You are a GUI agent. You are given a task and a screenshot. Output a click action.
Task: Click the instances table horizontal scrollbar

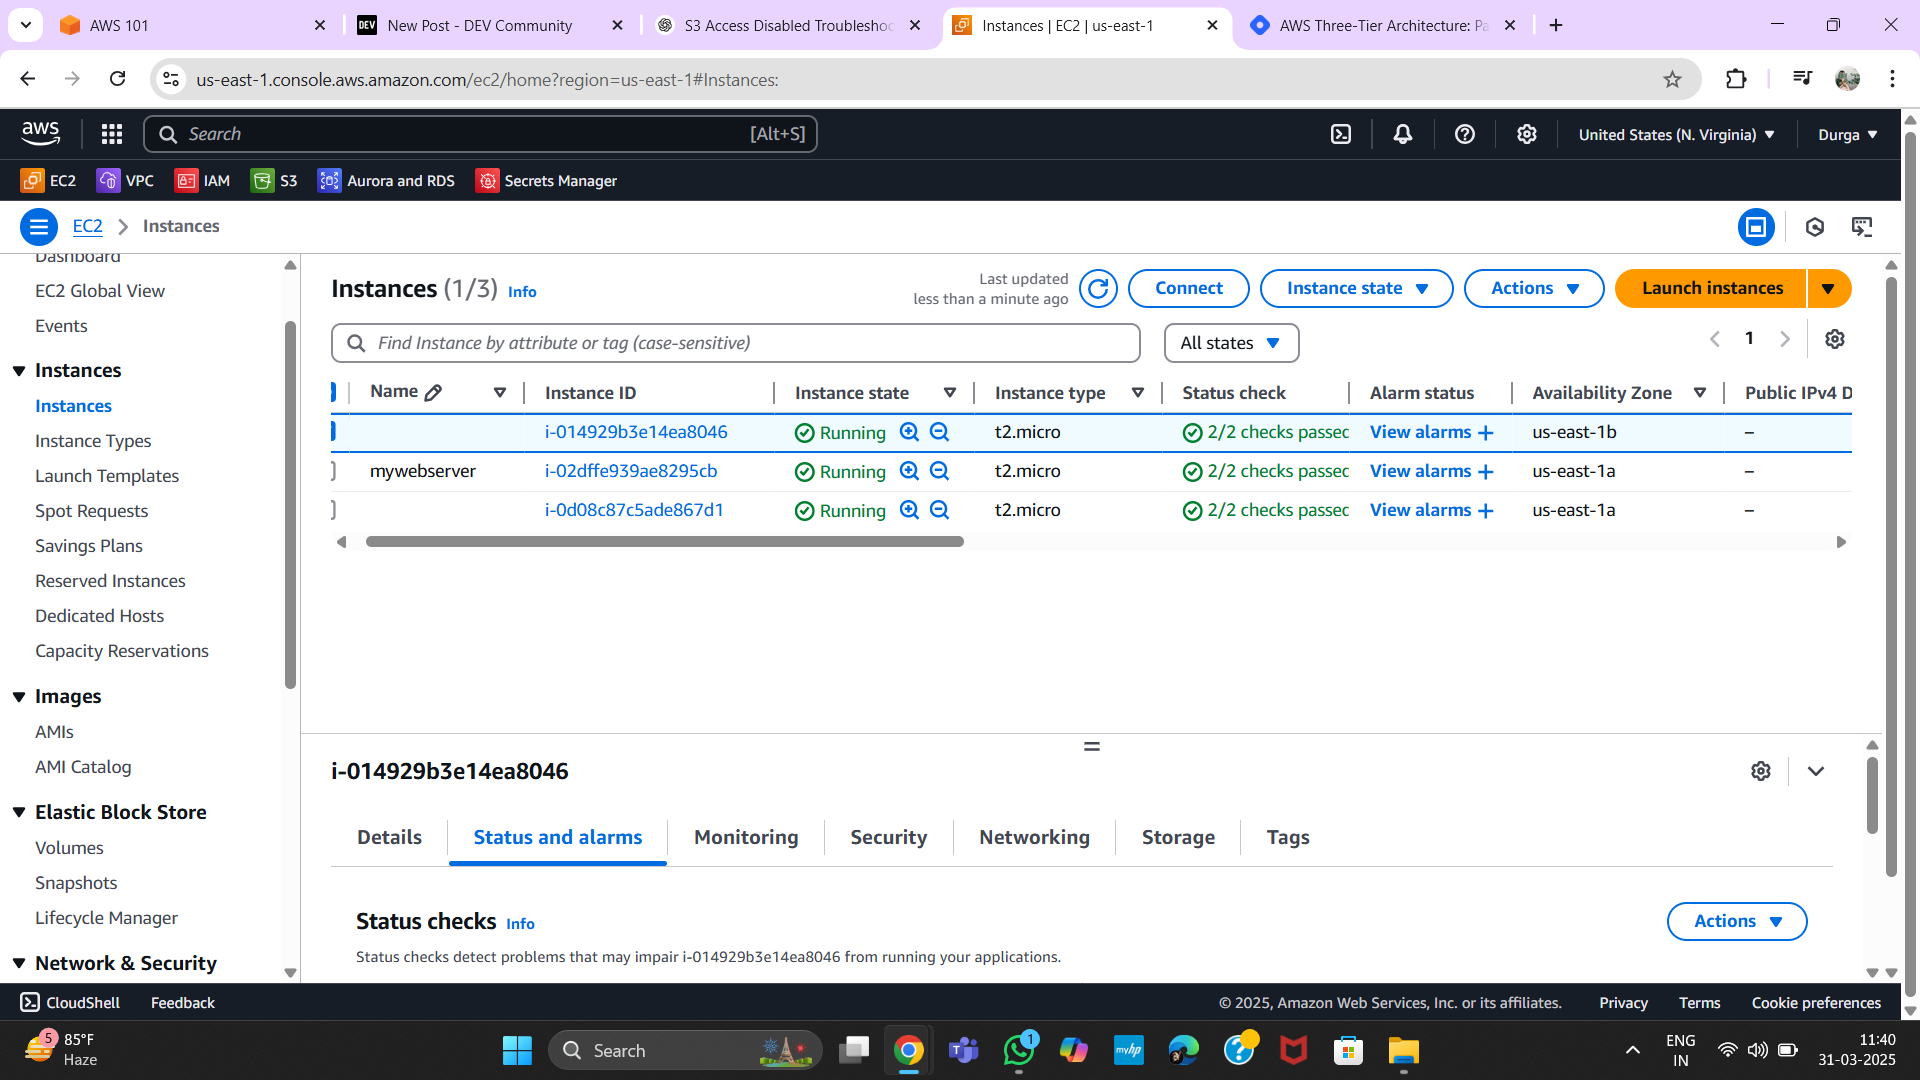[664, 542]
